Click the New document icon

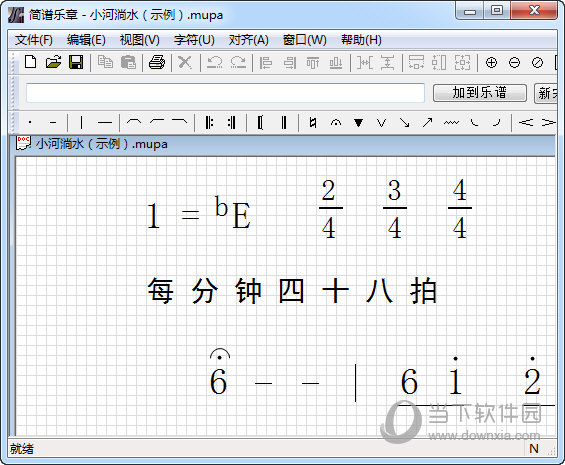(x=30, y=62)
